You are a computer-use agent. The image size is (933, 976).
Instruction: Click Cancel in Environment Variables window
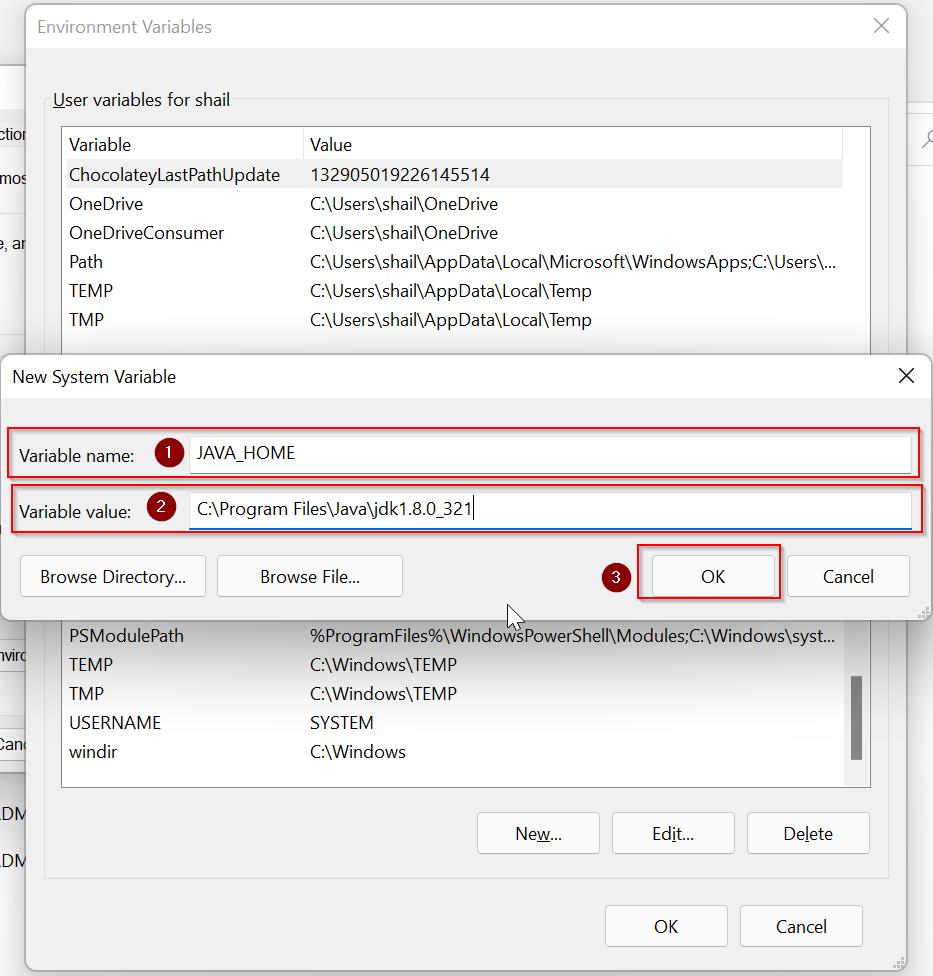800,925
